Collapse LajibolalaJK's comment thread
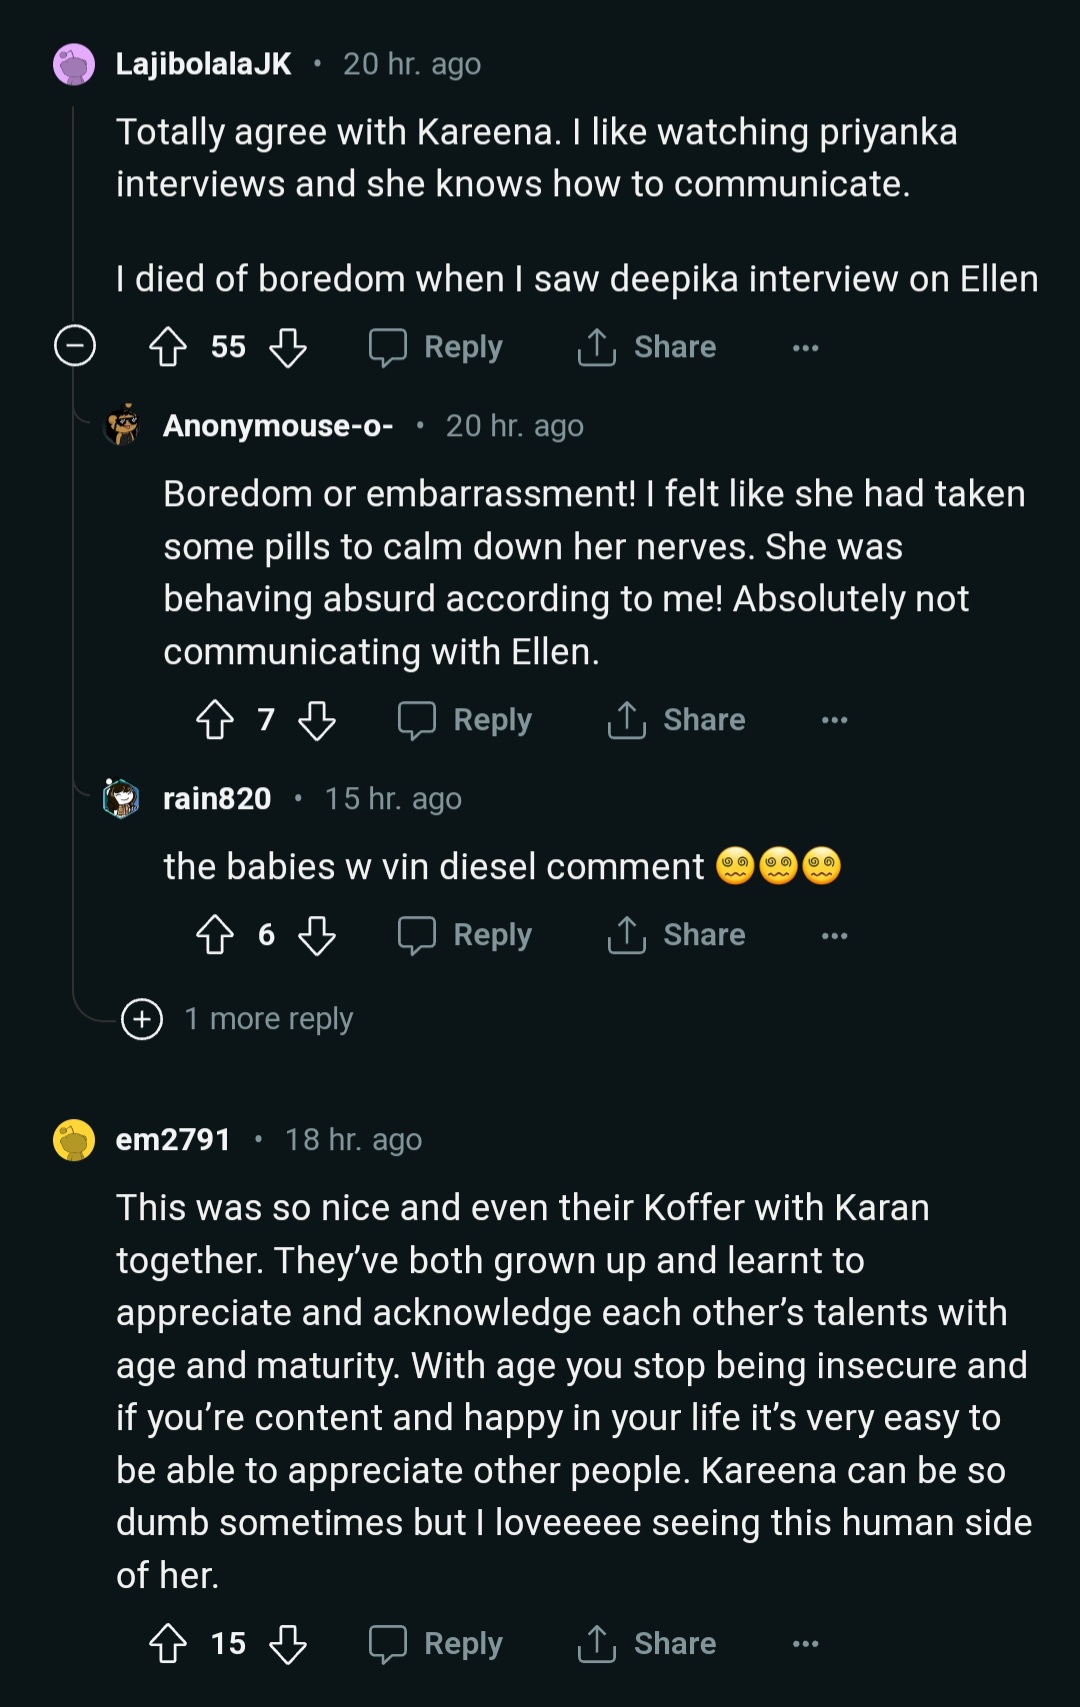 click(75, 346)
